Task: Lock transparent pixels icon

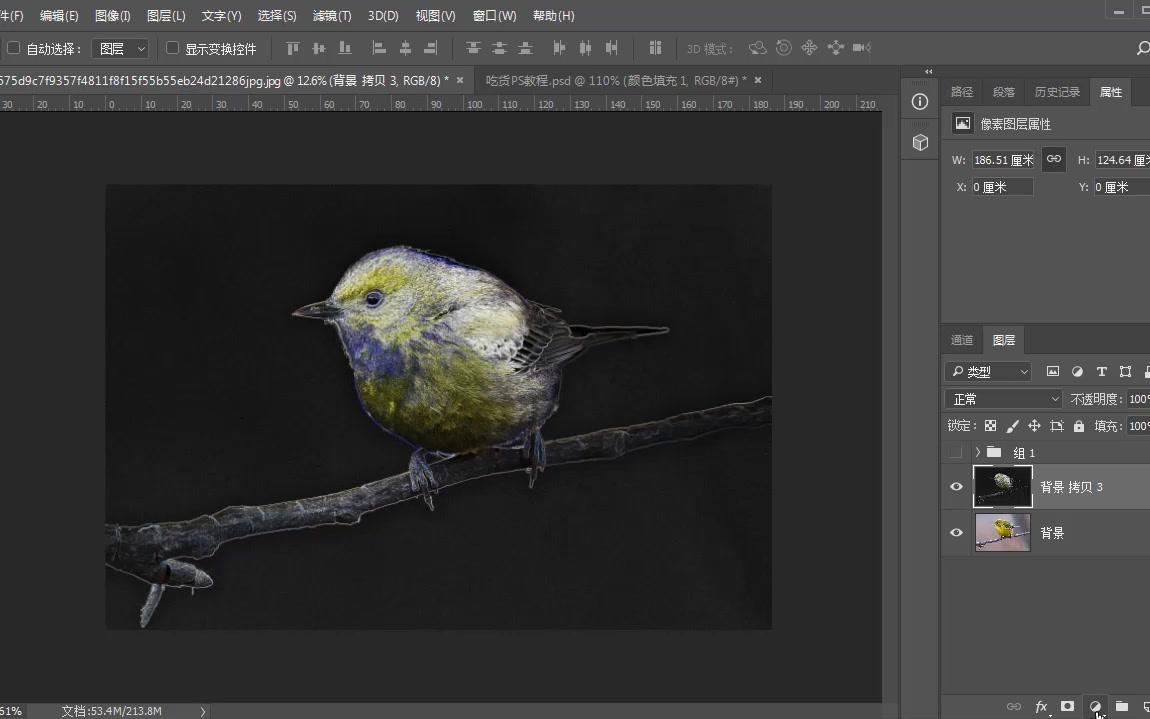Action: pos(990,426)
